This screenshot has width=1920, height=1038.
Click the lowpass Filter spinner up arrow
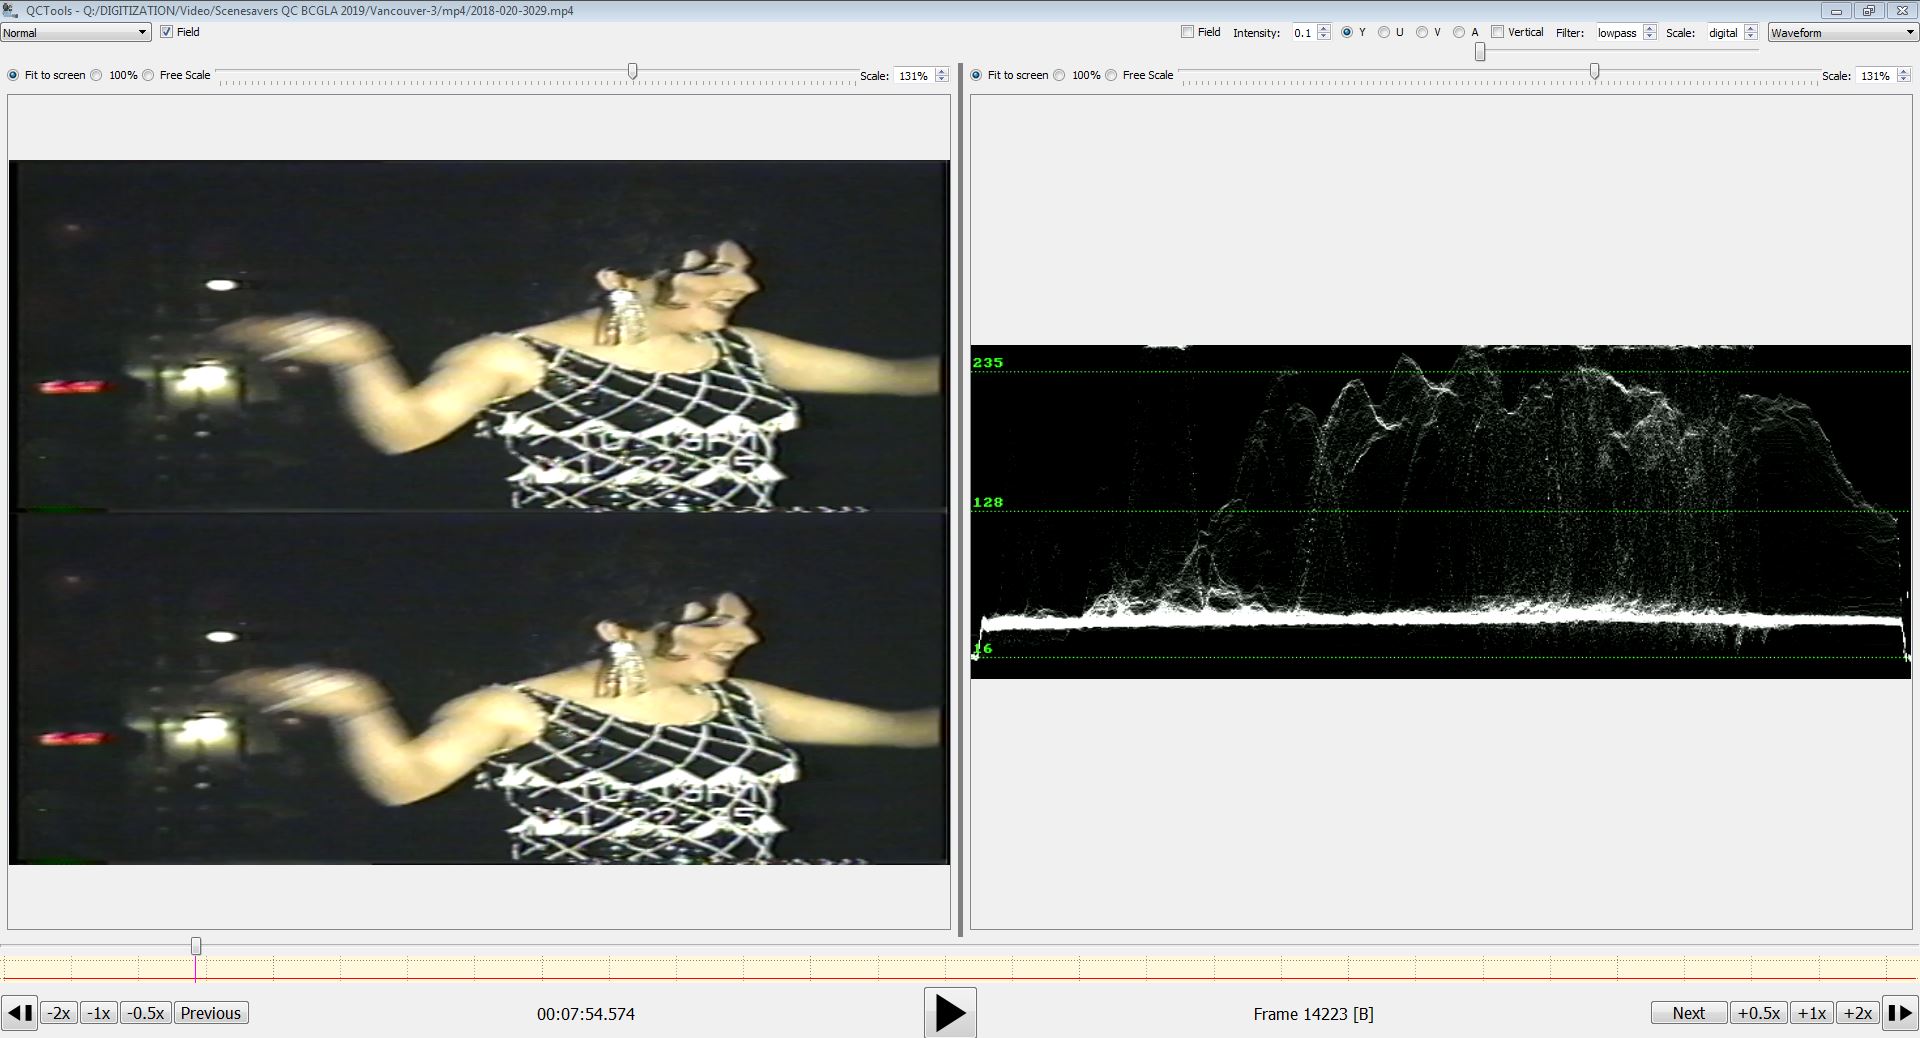[1648, 28]
